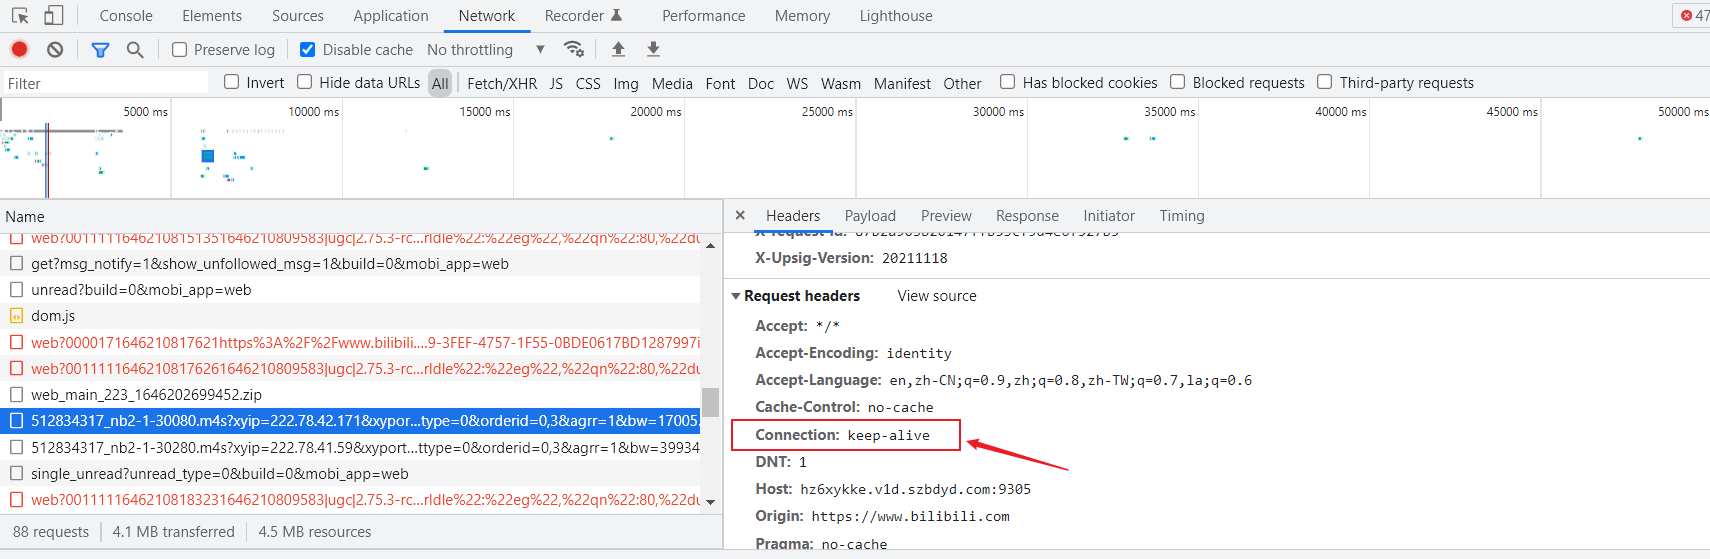The height and width of the screenshot is (559, 1710).
Task: Select the single_unread request row
Action: 350,474
